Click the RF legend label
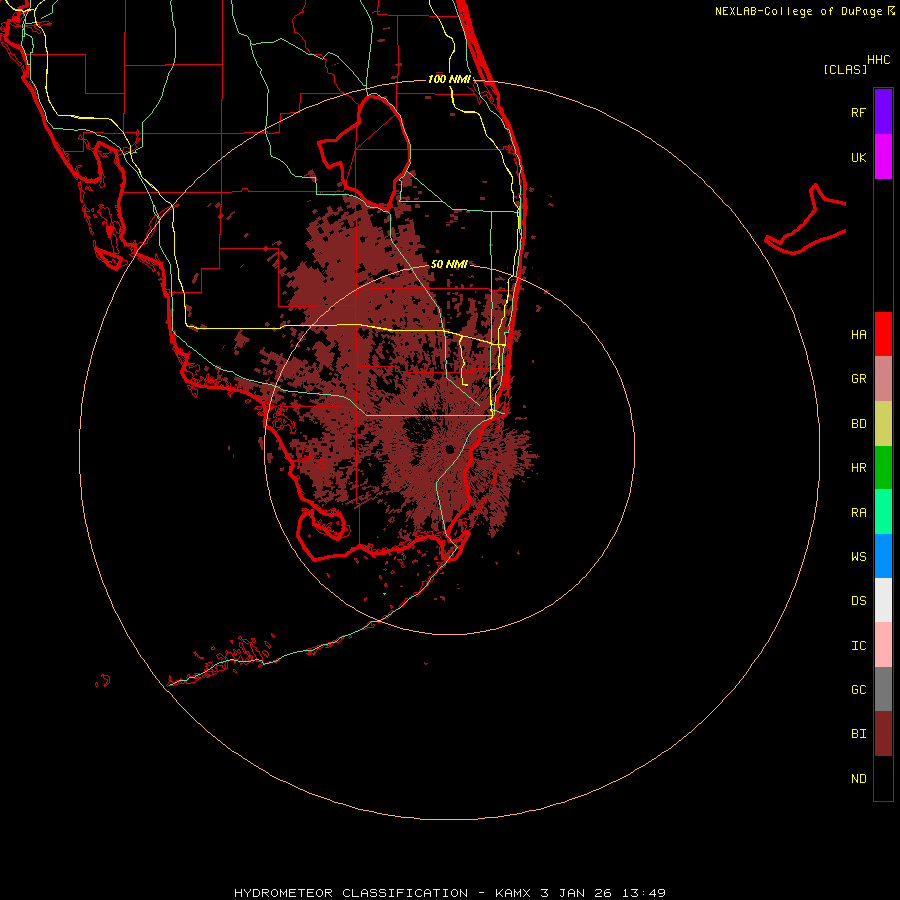Screen dimensions: 900x900 point(858,112)
